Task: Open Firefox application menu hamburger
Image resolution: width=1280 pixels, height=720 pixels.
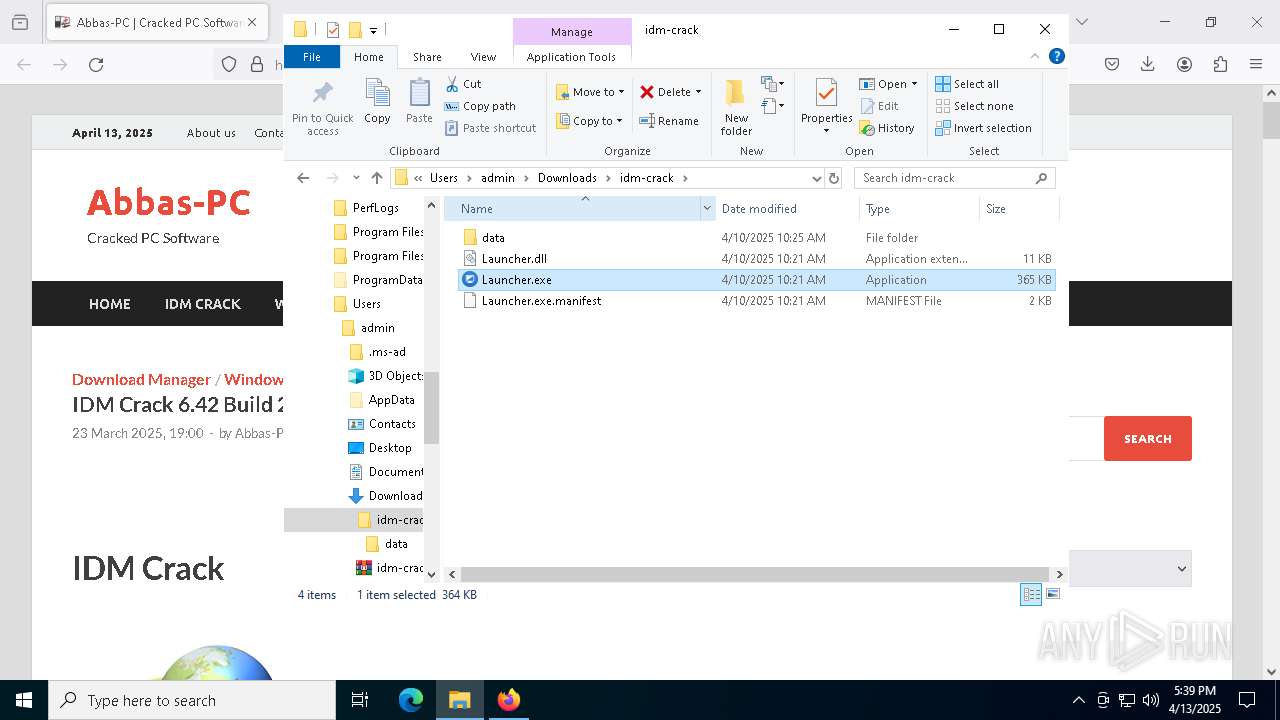Action: tap(1256, 65)
